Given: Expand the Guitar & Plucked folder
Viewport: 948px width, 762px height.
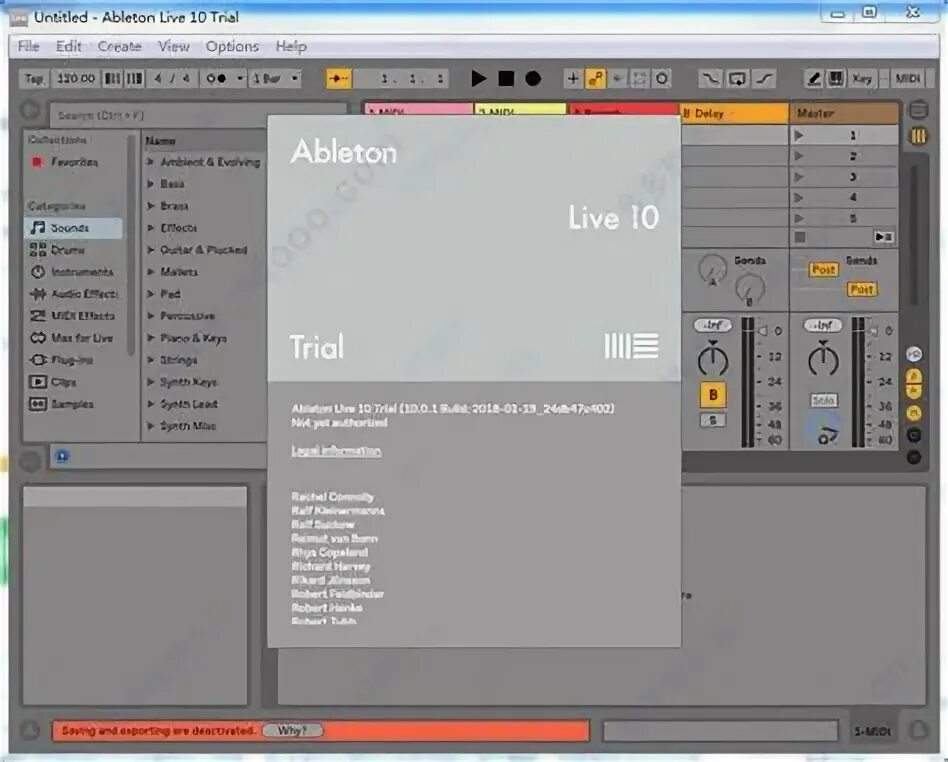Looking at the screenshot, I should [151, 250].
